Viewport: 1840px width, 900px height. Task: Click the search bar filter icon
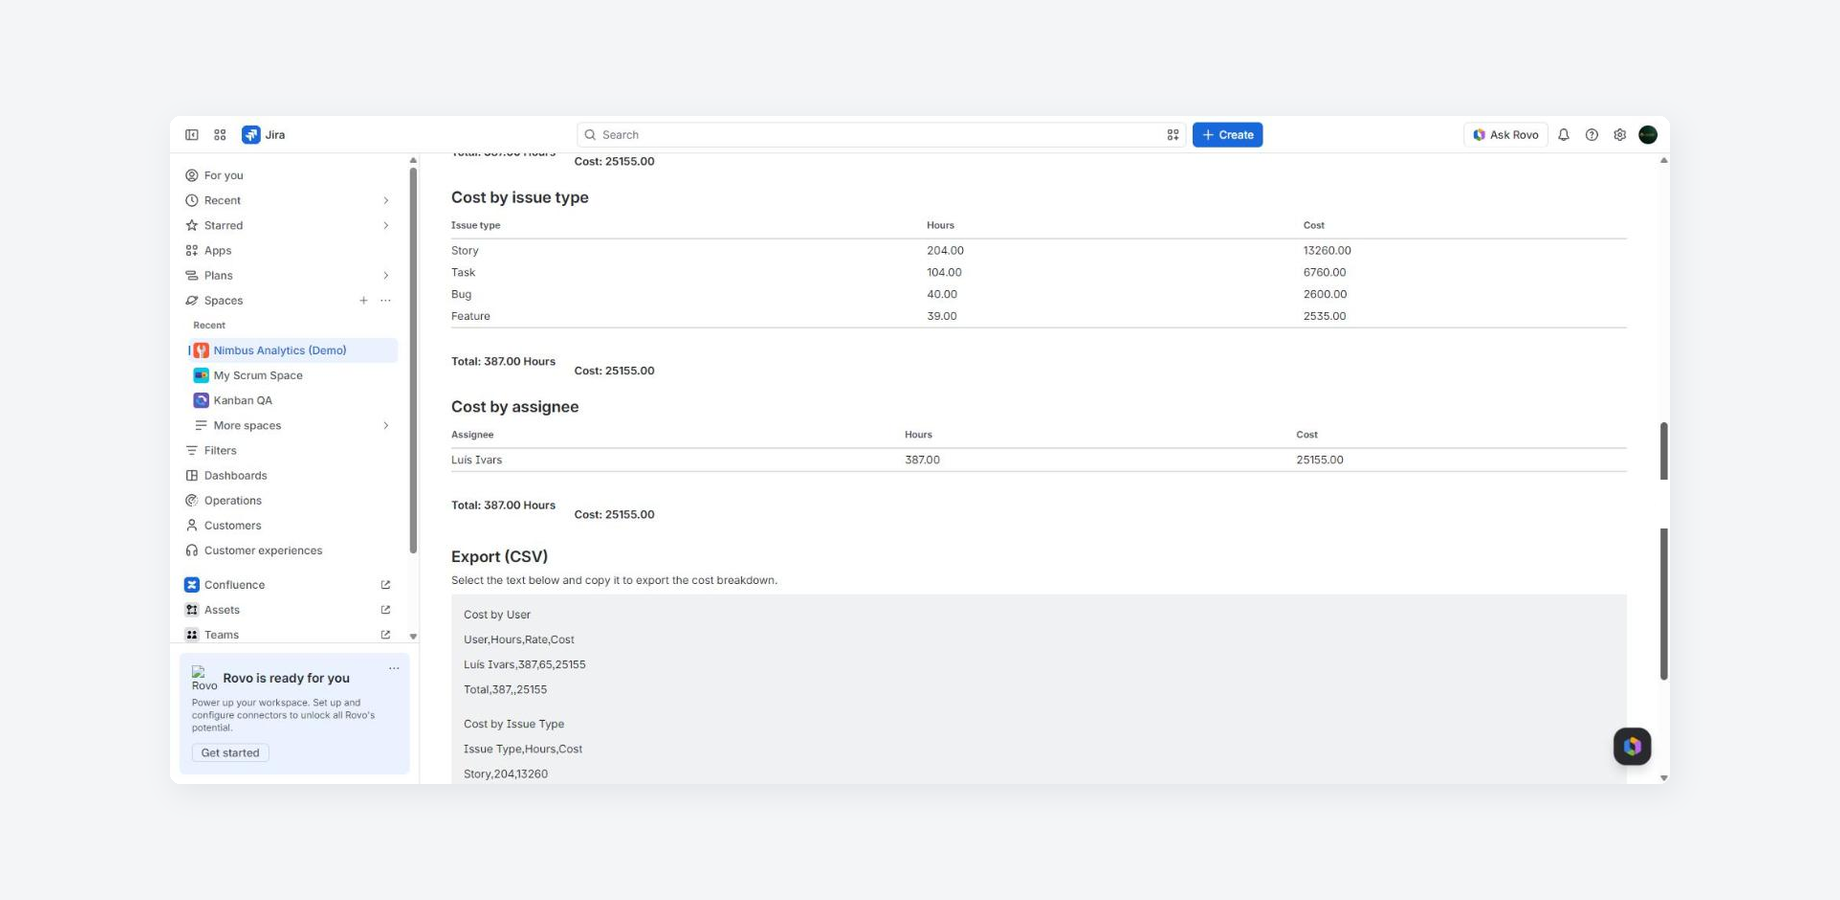1173,135
